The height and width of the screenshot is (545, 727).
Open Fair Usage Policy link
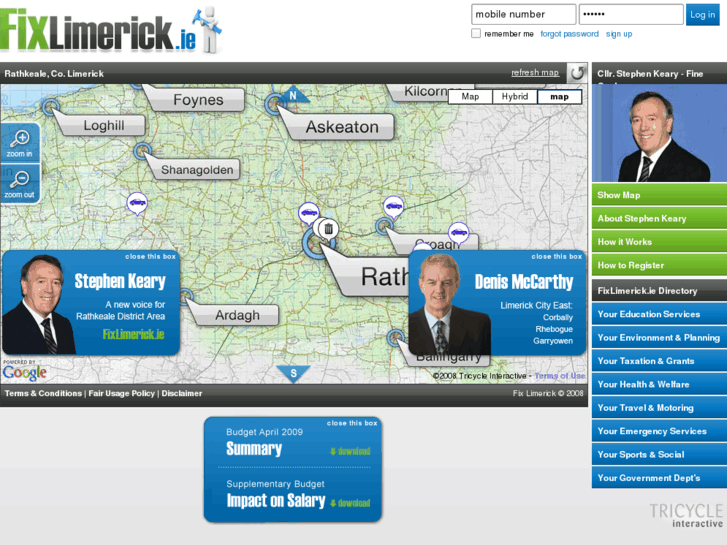(x=121, y=393)
